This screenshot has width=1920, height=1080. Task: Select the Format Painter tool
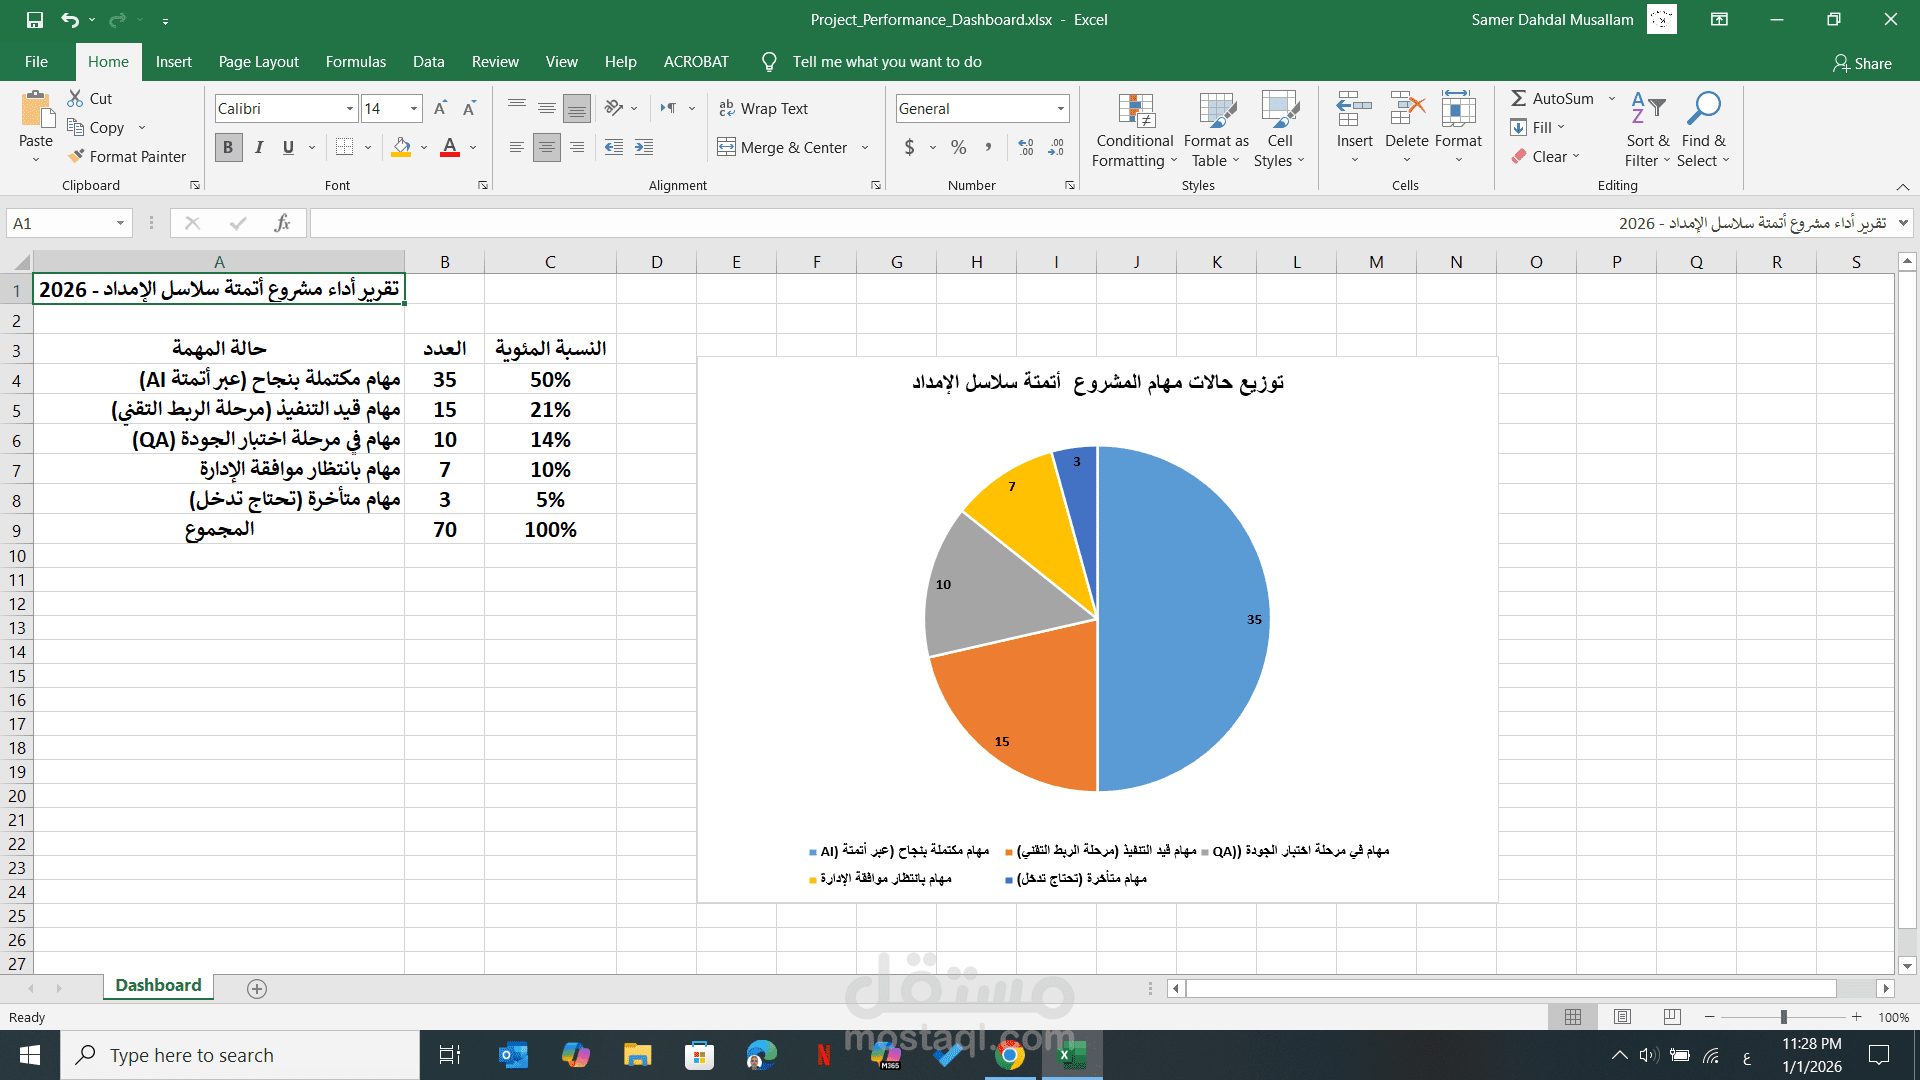click(x=127, y=156)
